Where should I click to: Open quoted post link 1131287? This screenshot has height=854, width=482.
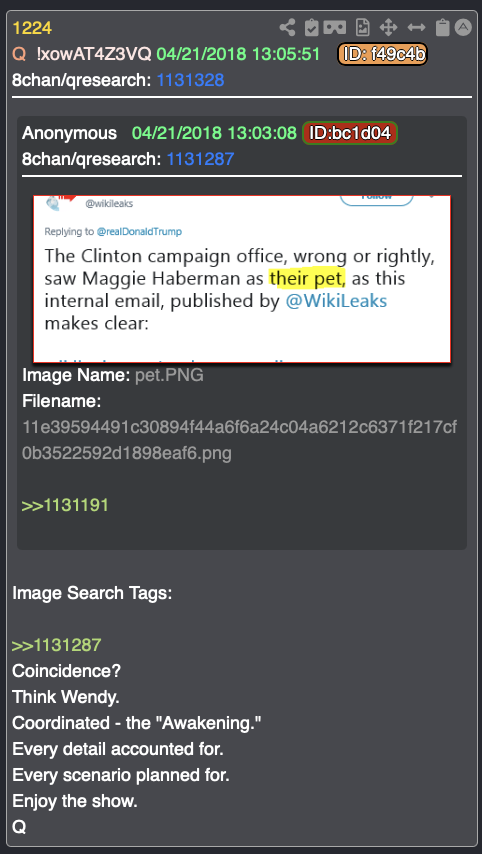[x=200, y=159]
